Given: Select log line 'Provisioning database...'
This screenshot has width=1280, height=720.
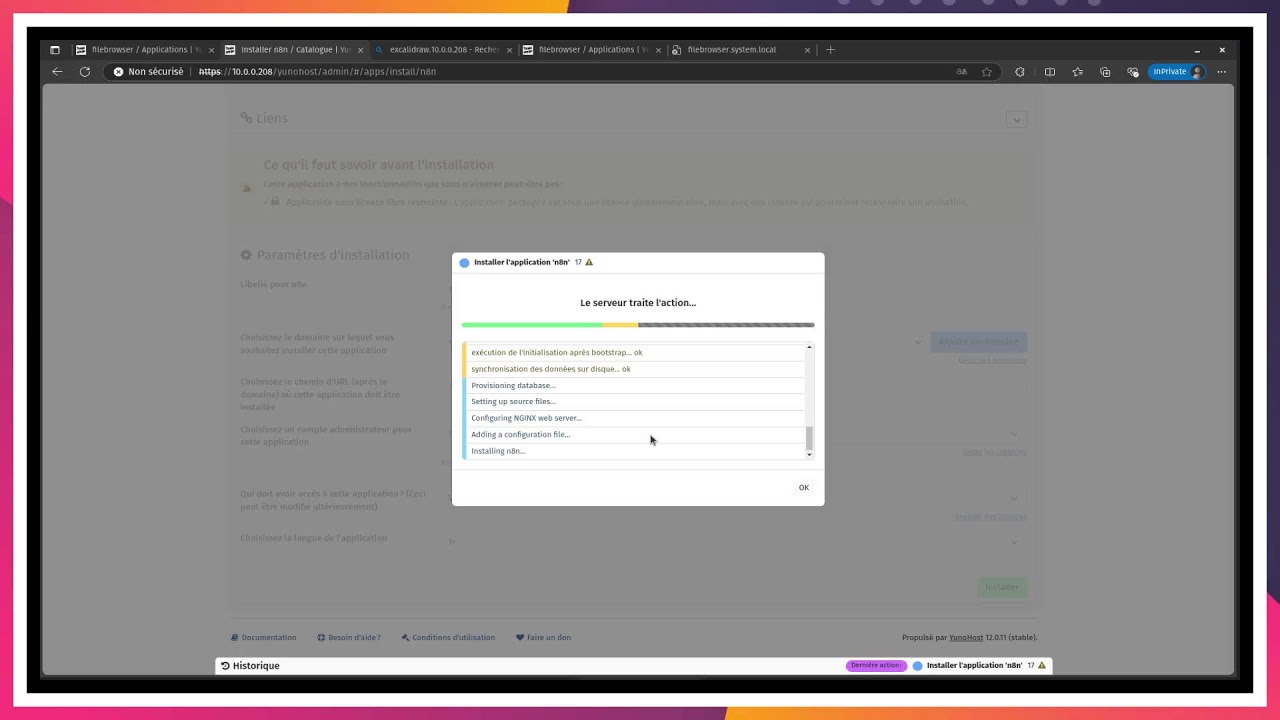Looking at the screenshot, I should coord(634,385).
